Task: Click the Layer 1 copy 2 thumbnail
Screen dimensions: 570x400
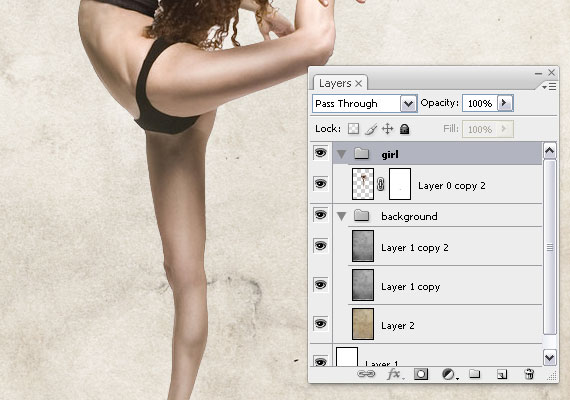Action: 363,246
